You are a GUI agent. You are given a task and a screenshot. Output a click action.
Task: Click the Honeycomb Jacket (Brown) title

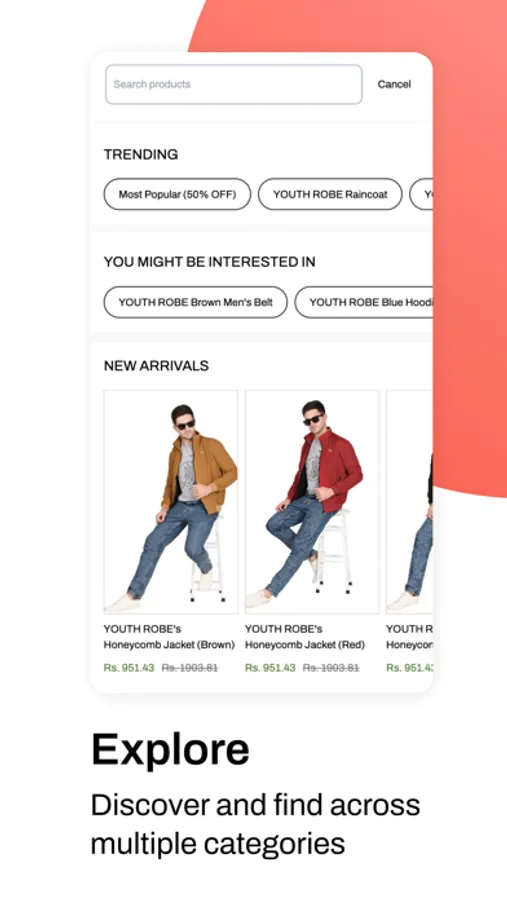click(169, 637)
